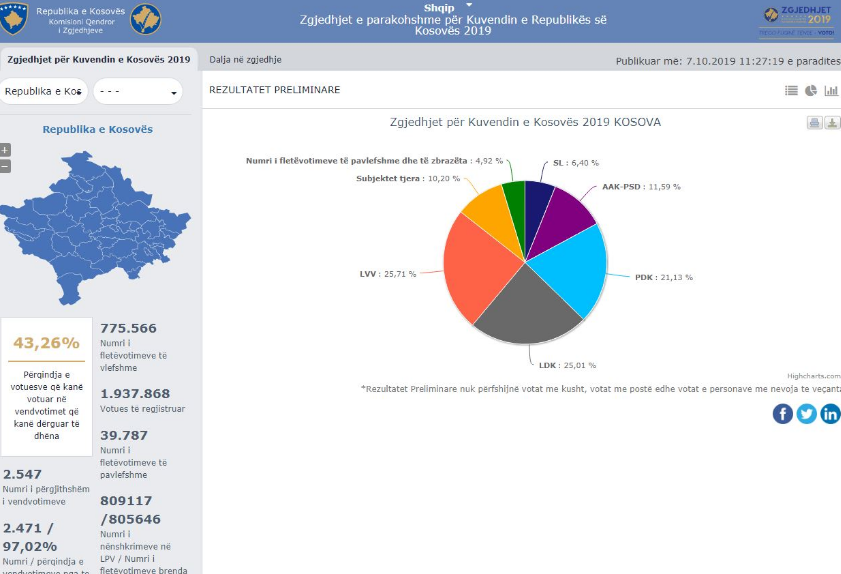
Task: Open the Zgjedhjet për Kuvendin e Kosovës 2019 tab
Action: [x=98, y=59]
